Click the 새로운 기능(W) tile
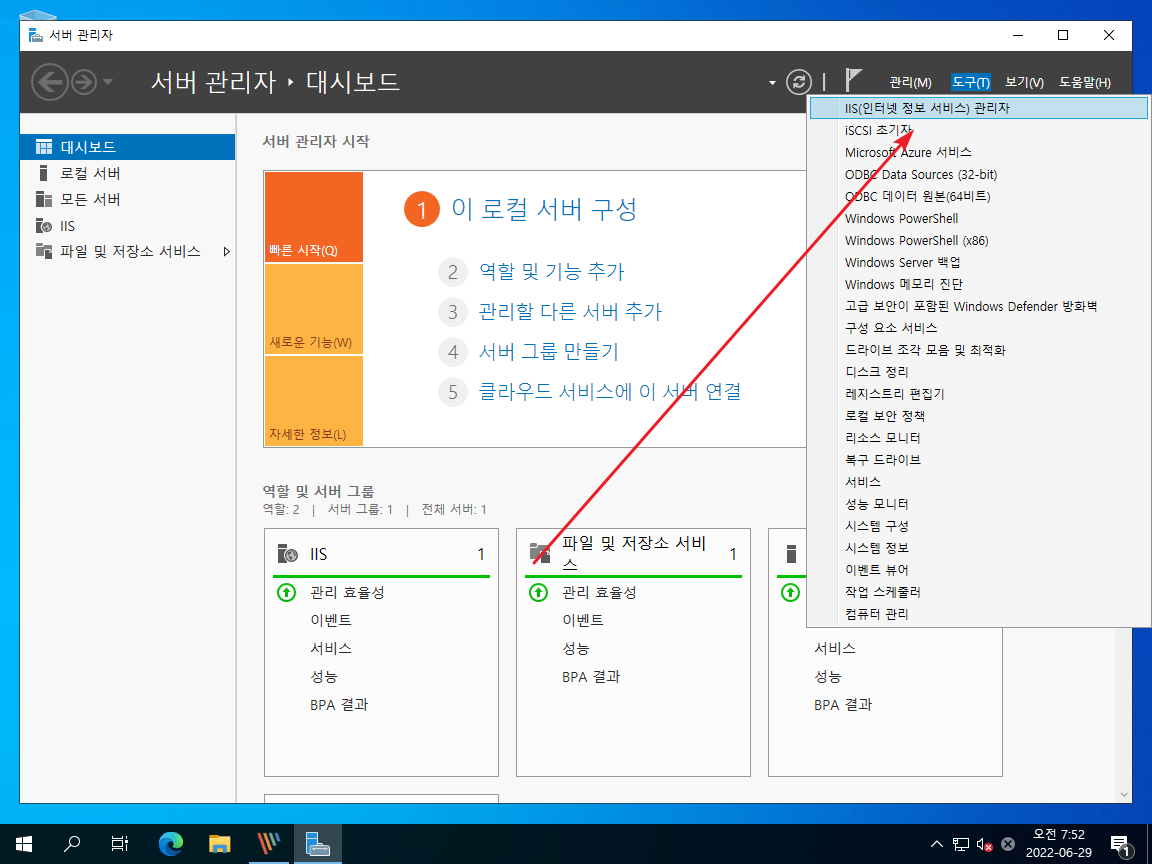The height and width of the screenshot is (864, 1152). (314, 309)
